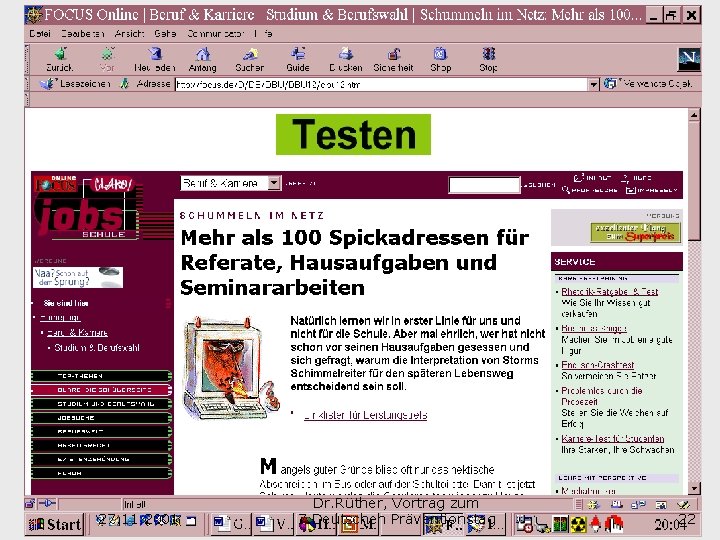Open the Verwandte Objekte button
Screen dimensions: 720x540
647,84
